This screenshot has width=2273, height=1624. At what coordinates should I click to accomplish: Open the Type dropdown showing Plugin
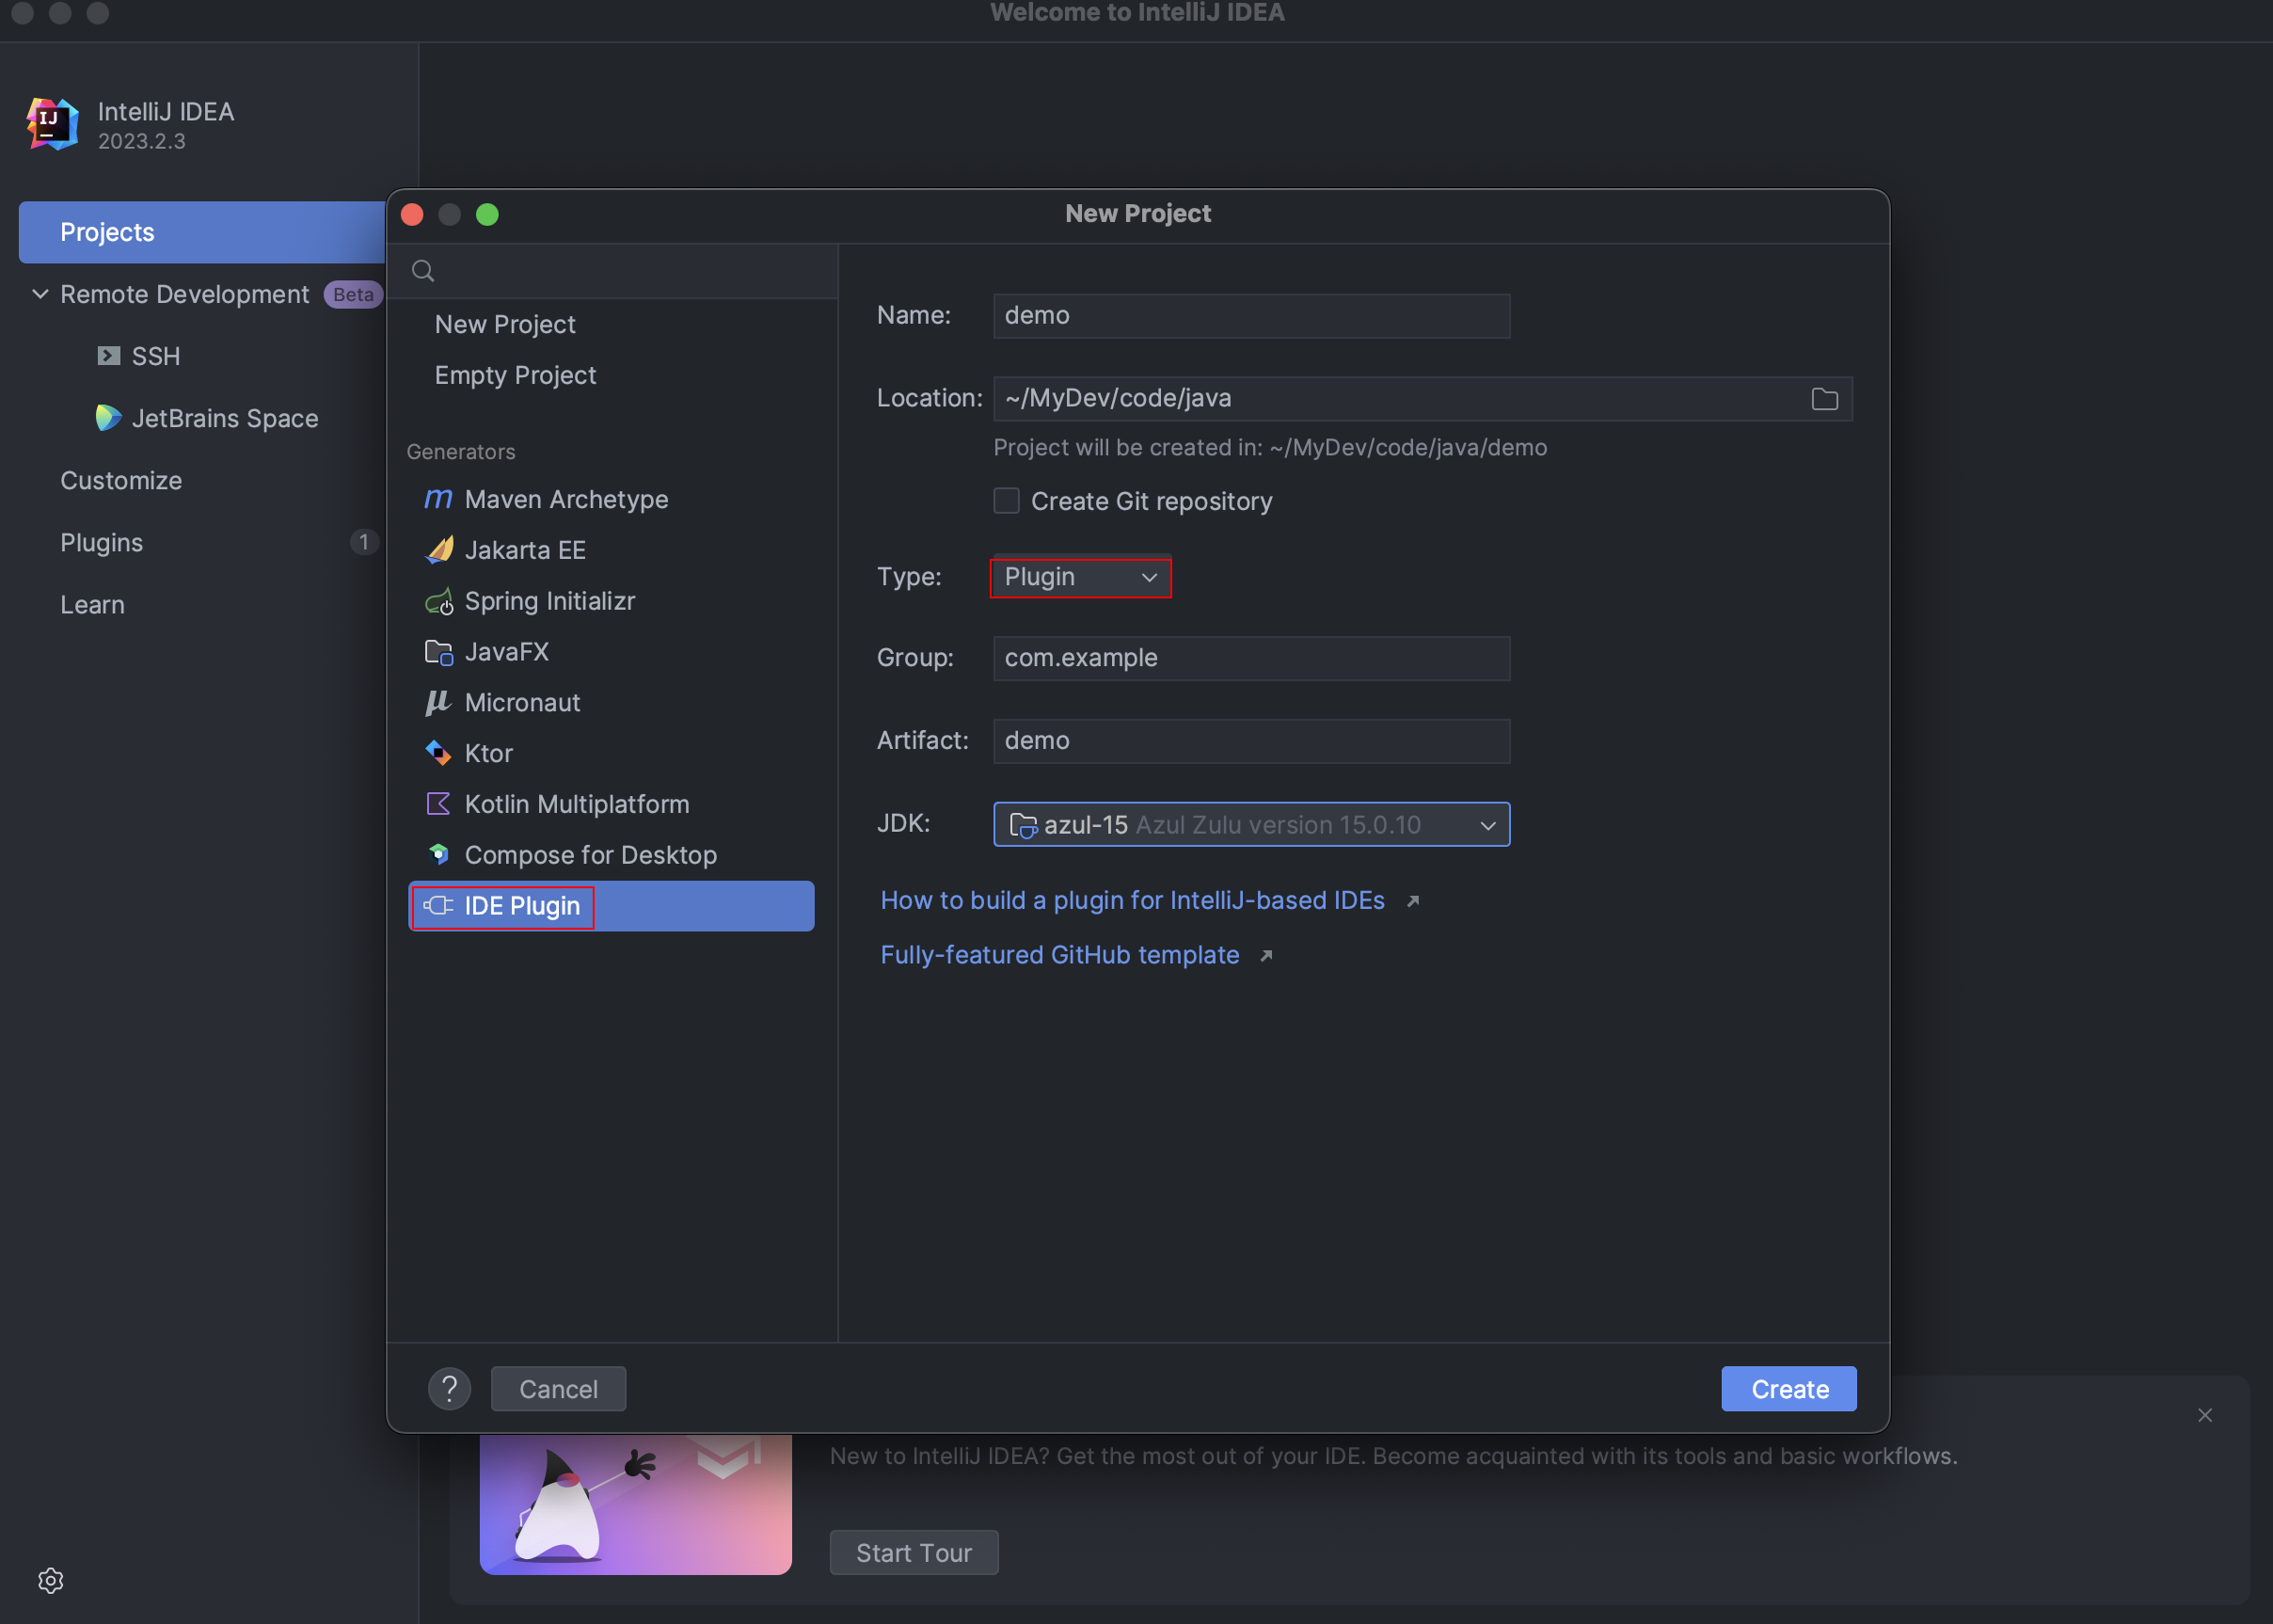[1080, 577]
